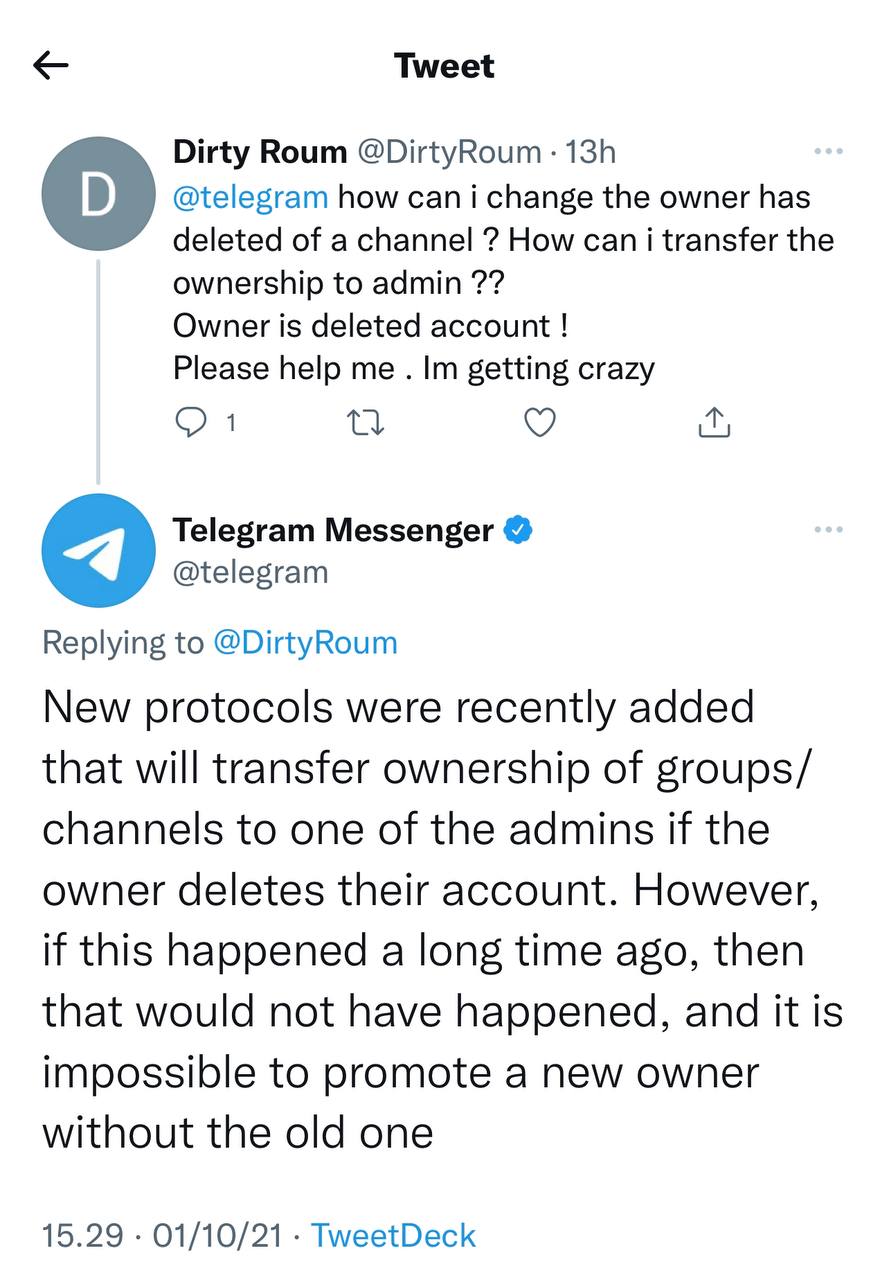Click the @telegram mention in the tweet
Viewport: 889px width, 1280px height.
[x=250, y=196]
